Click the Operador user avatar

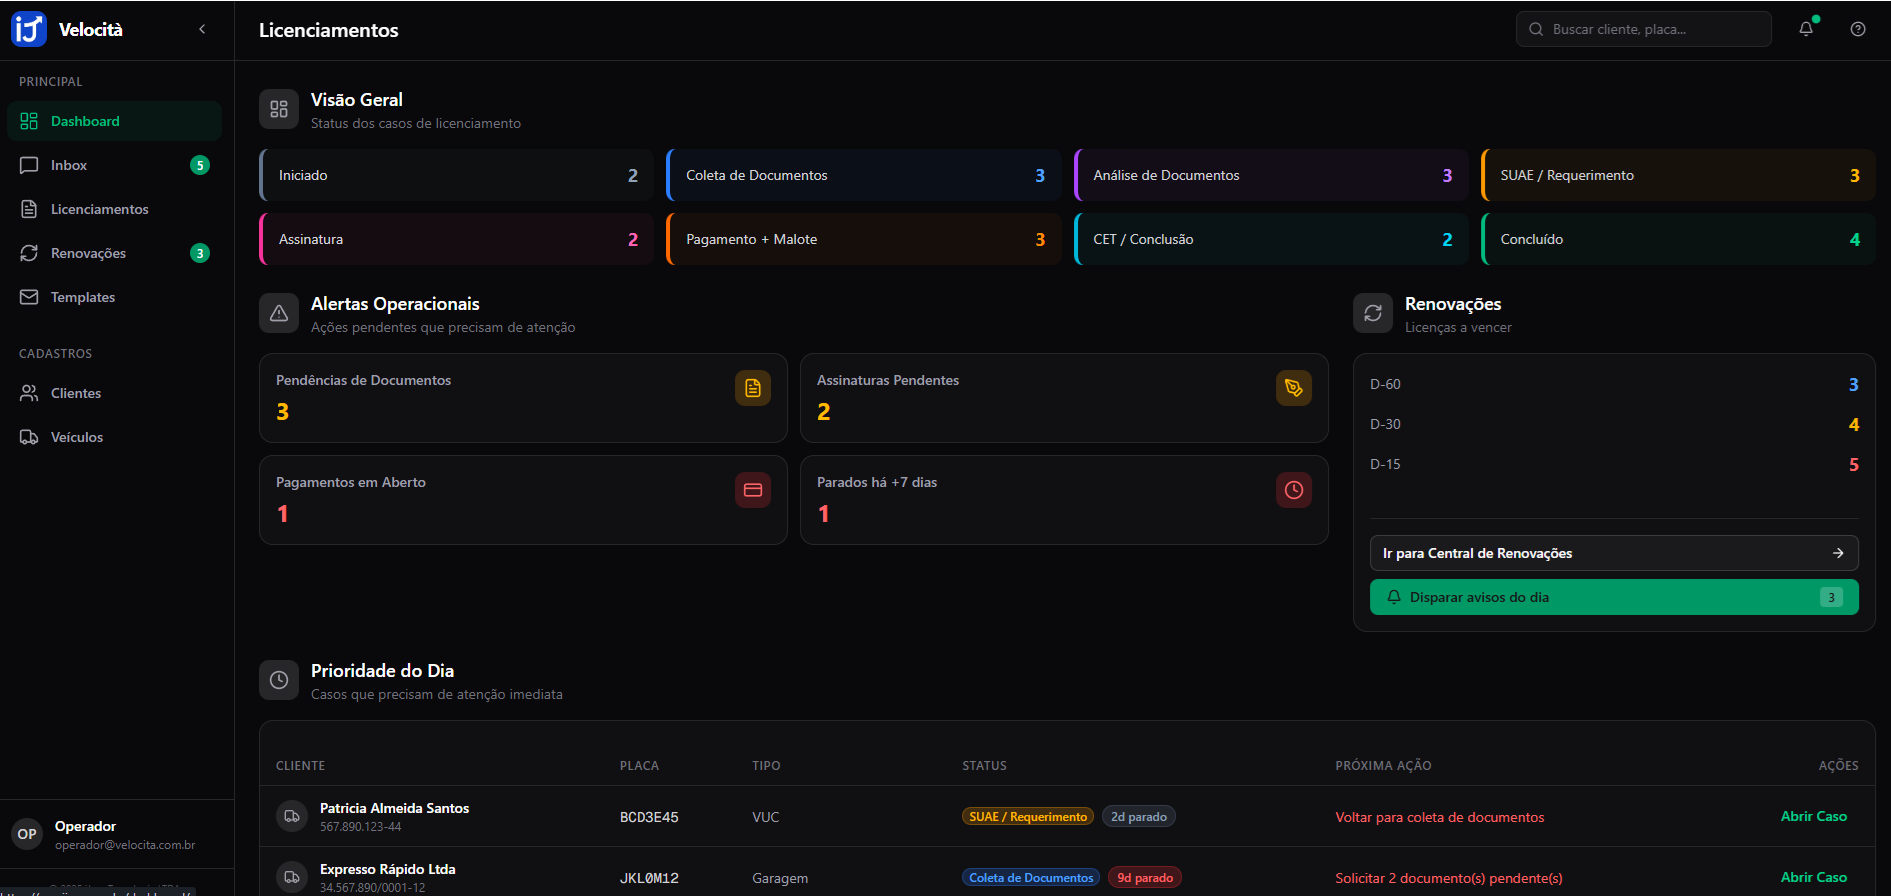point(27,834)
